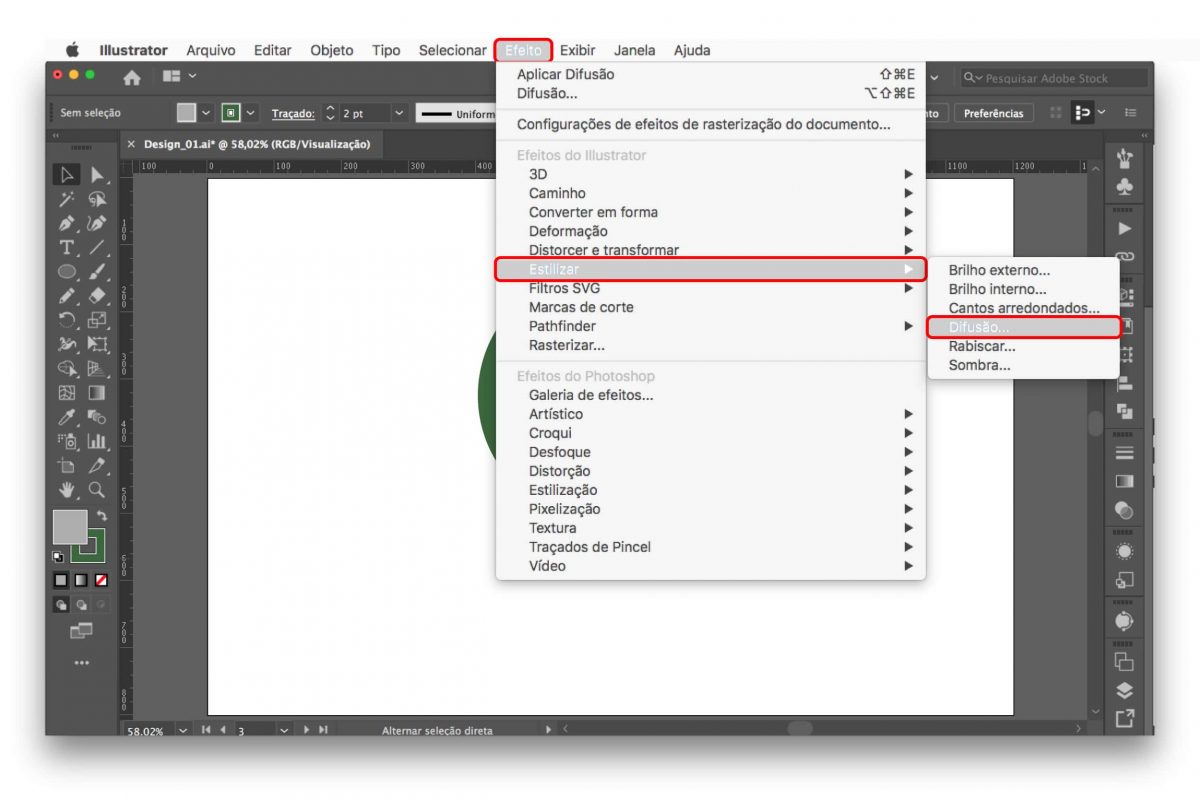Open the Layers panel icon
This screenshot has width=1200, height=800.
(1125, 690)
